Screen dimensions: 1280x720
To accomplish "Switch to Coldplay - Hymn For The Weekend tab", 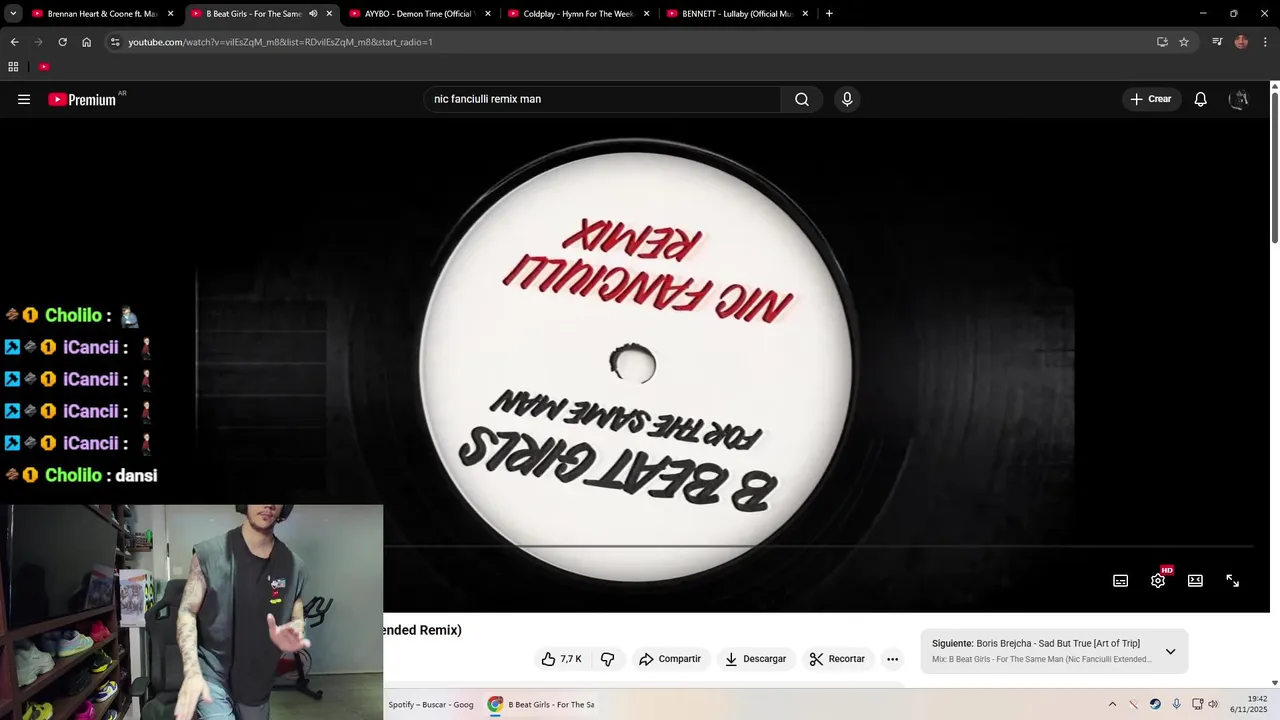I will point(578,14).
